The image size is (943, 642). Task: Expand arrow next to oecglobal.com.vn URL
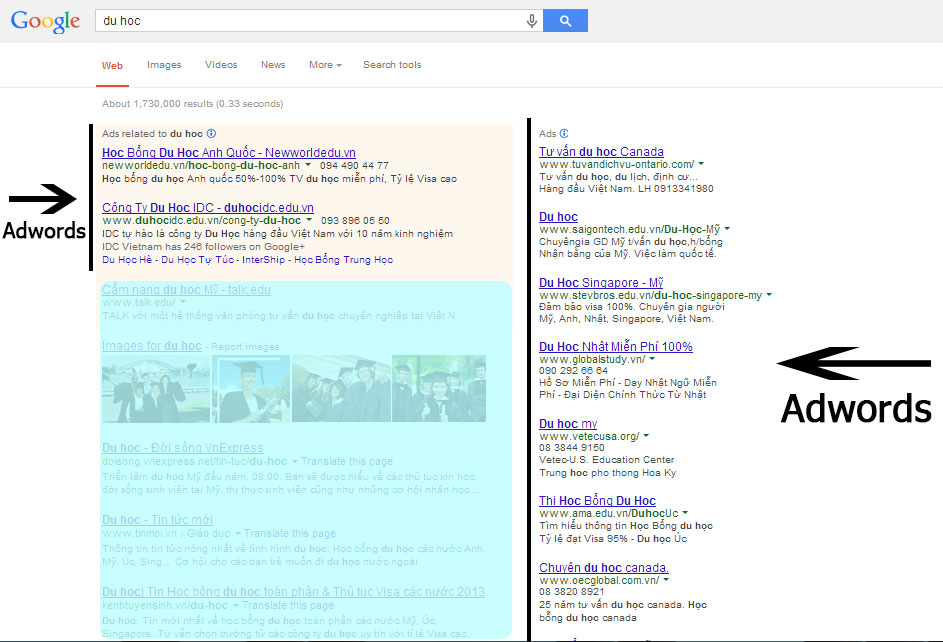(666, 579)
